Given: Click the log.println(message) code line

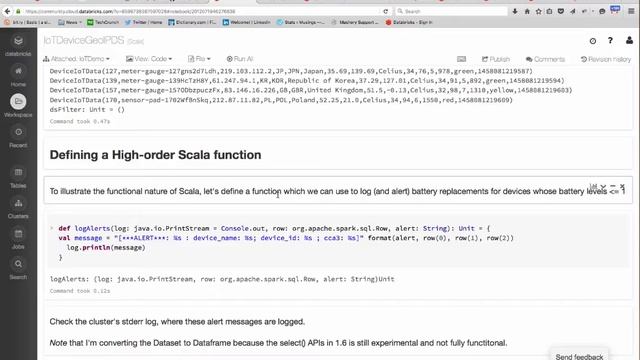Looking at the screenshot, I should pyautogui.click(x=106, y=248).
